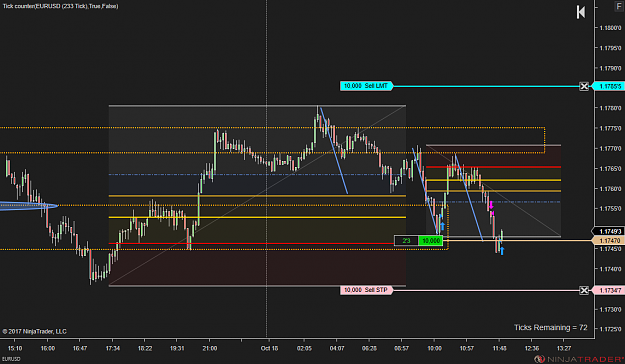Click the 21:00 time axis label

coord(210,348)
